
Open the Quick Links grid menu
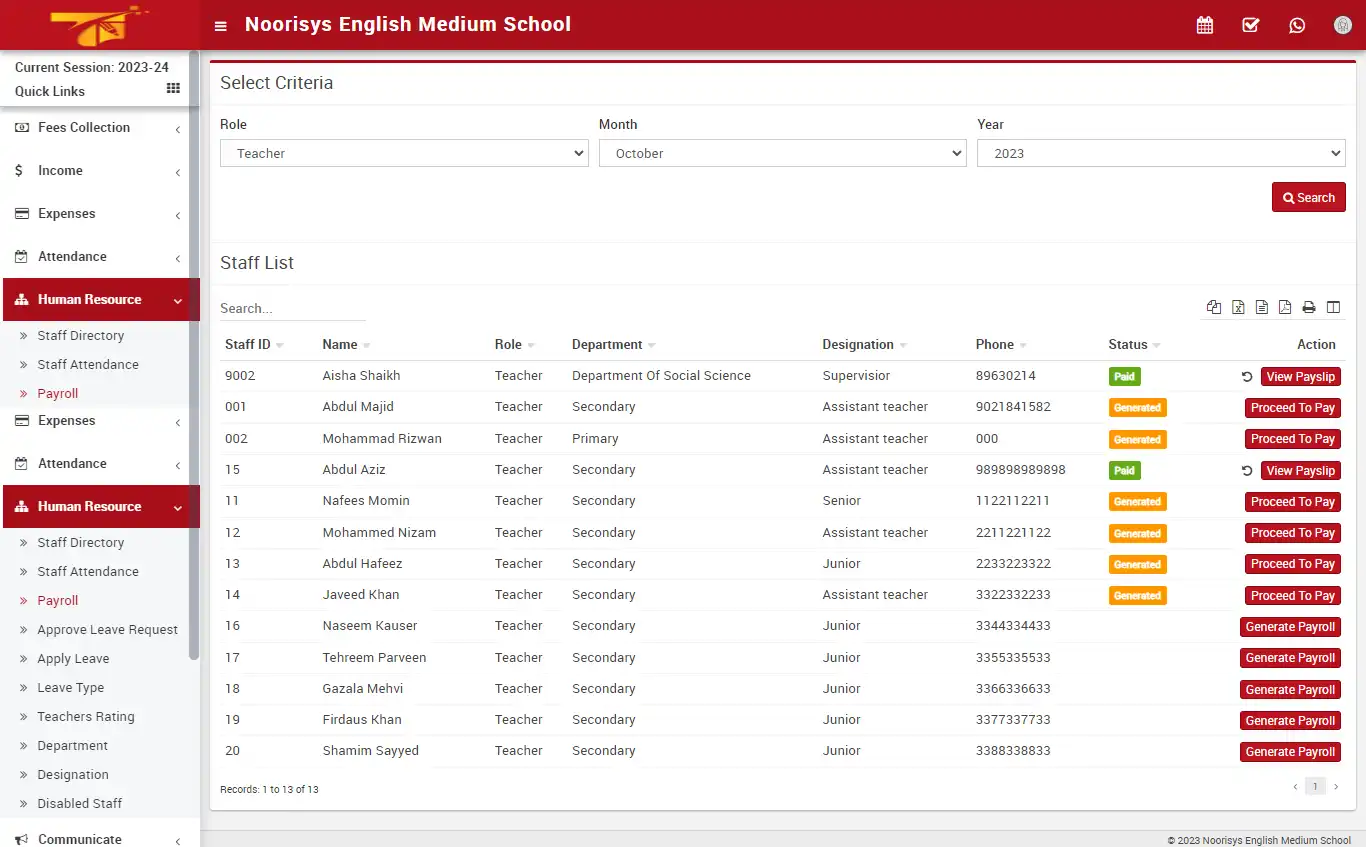pos(172,91)
